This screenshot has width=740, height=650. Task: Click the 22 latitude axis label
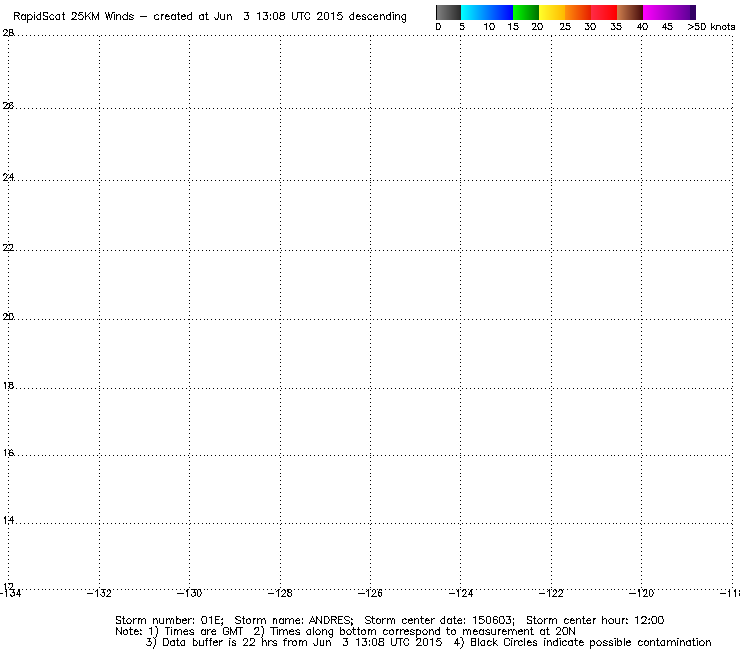pyautogui.click(x=8, y=248)
